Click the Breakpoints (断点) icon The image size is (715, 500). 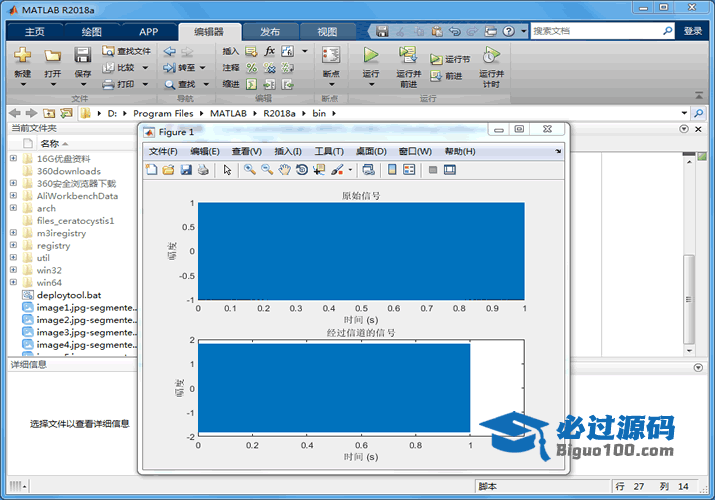pos(331,55)
